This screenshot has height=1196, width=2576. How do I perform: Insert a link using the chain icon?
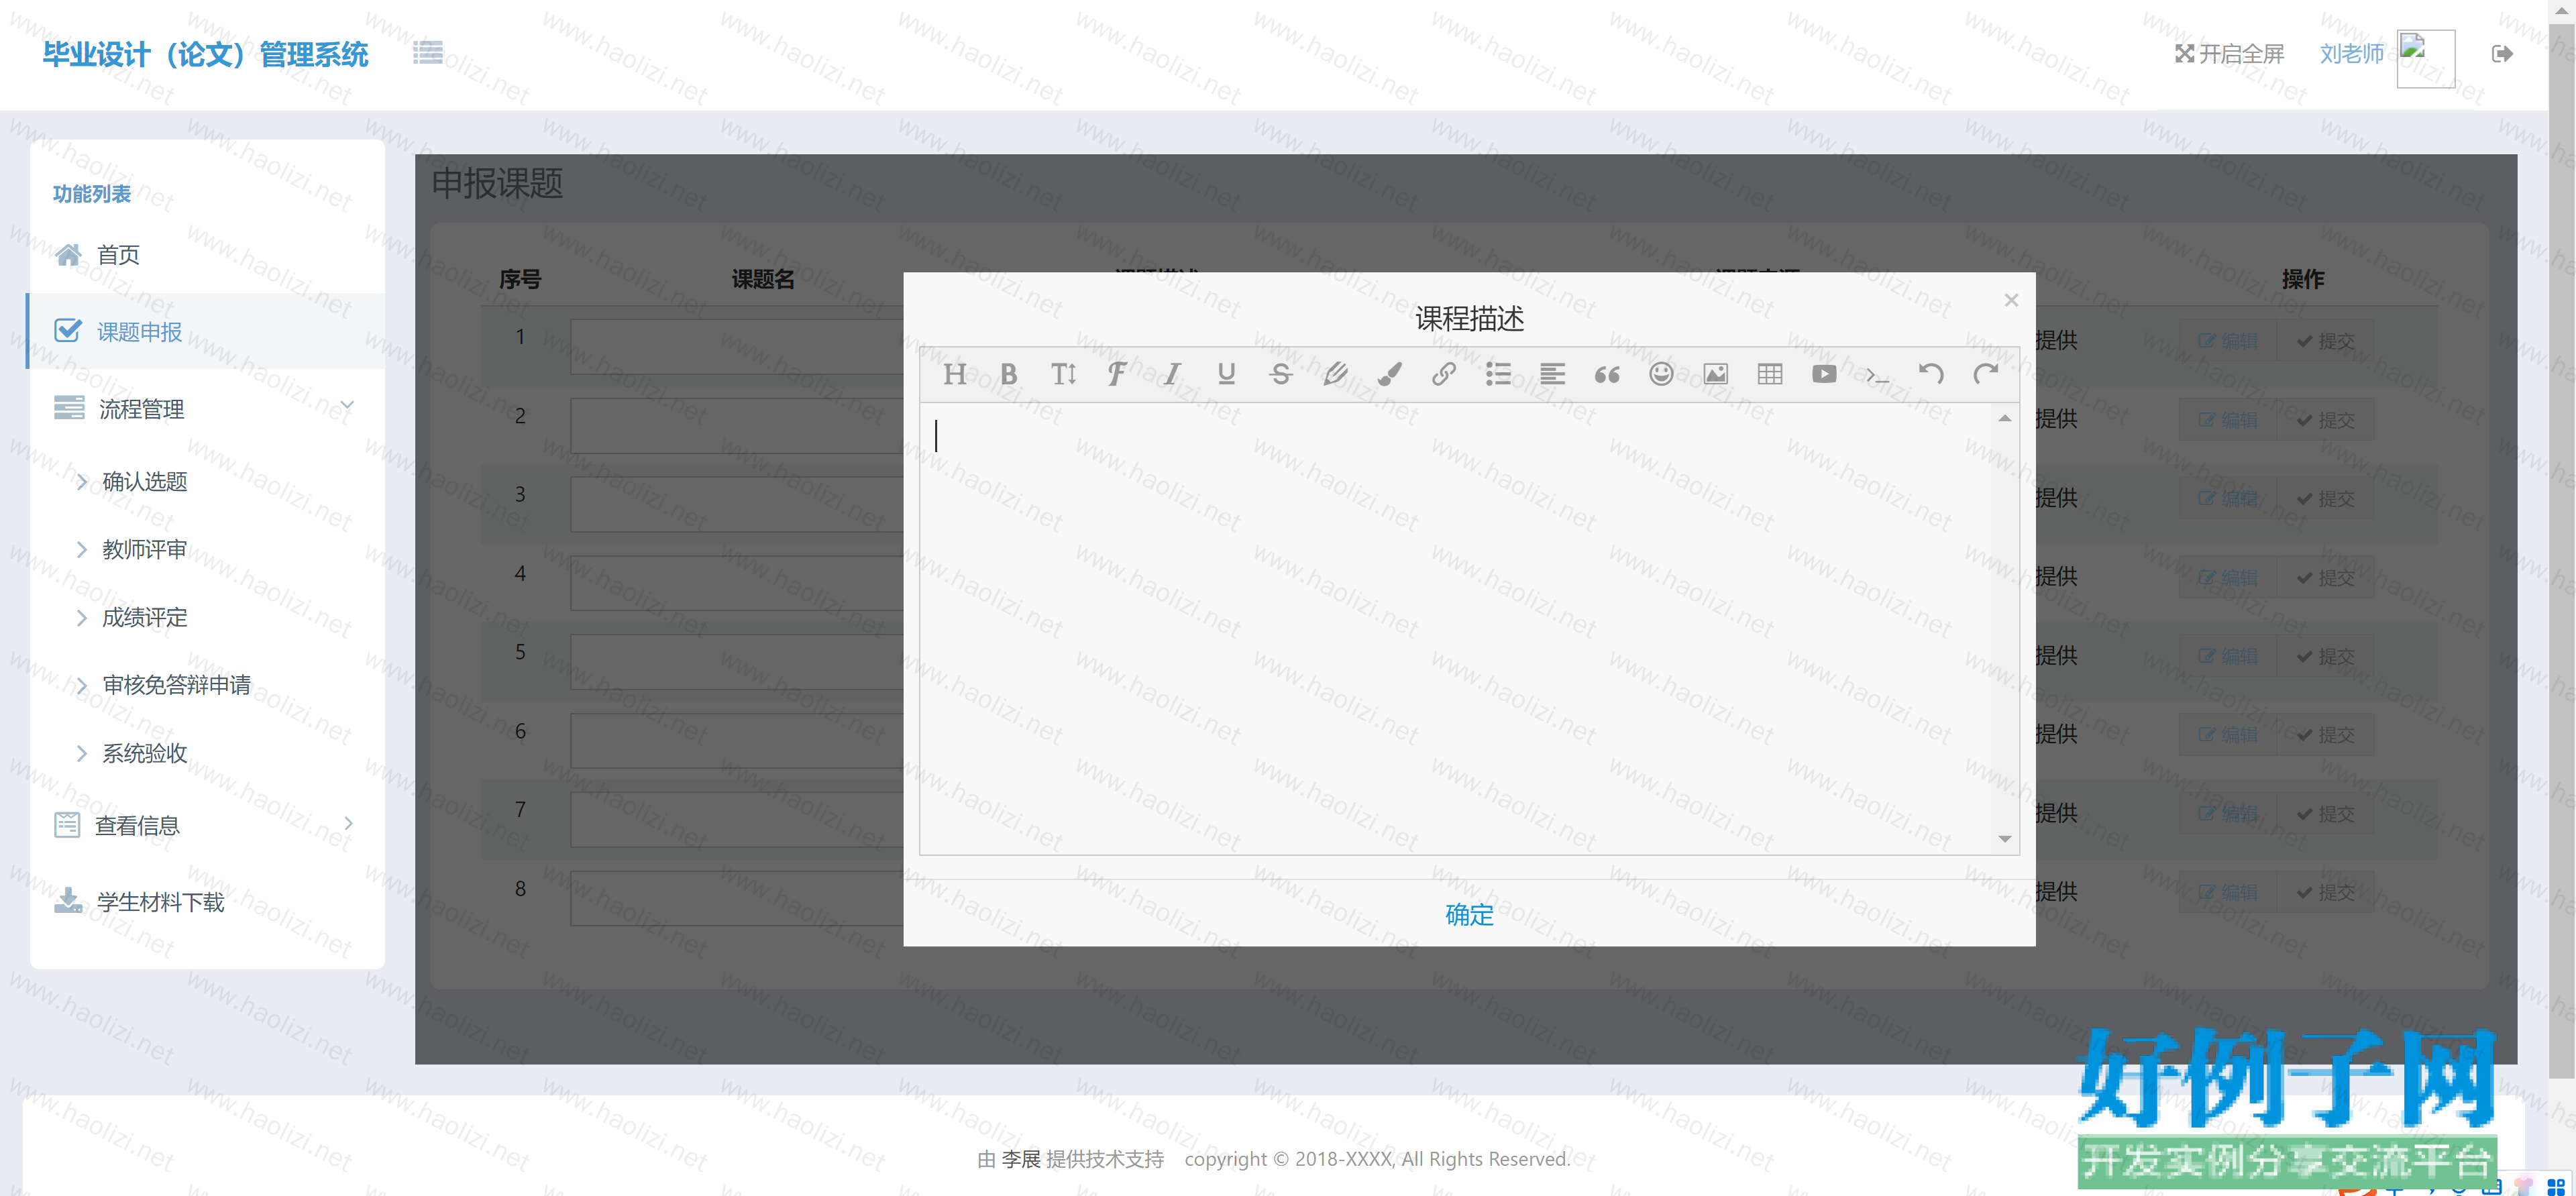1443,374
